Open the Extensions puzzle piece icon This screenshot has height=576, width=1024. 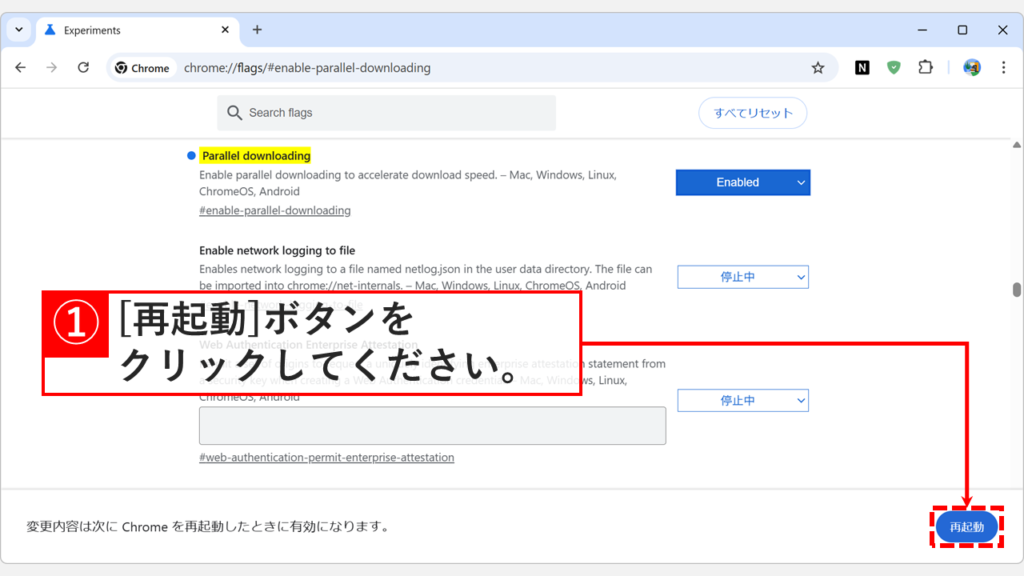click(x=925, y=67)
